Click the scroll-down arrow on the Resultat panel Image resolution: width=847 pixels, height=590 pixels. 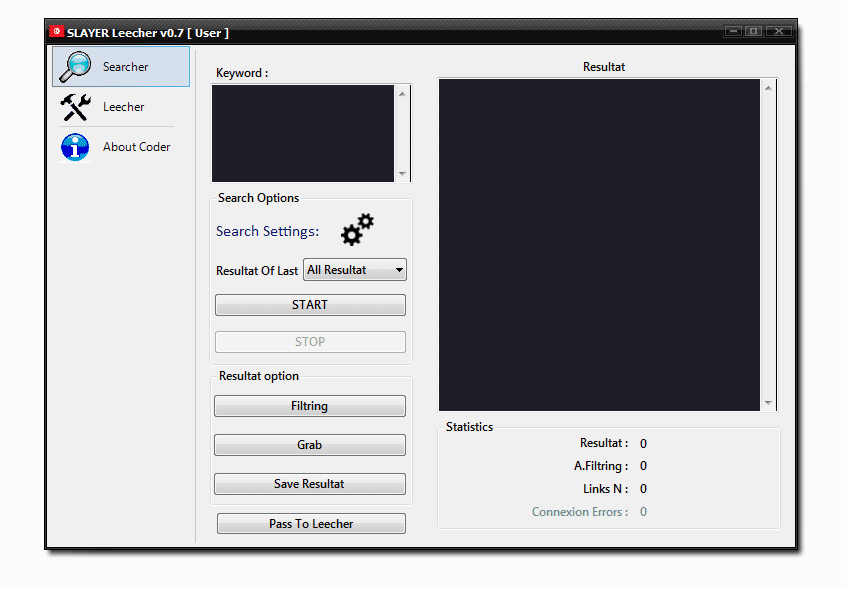(769, 404)
